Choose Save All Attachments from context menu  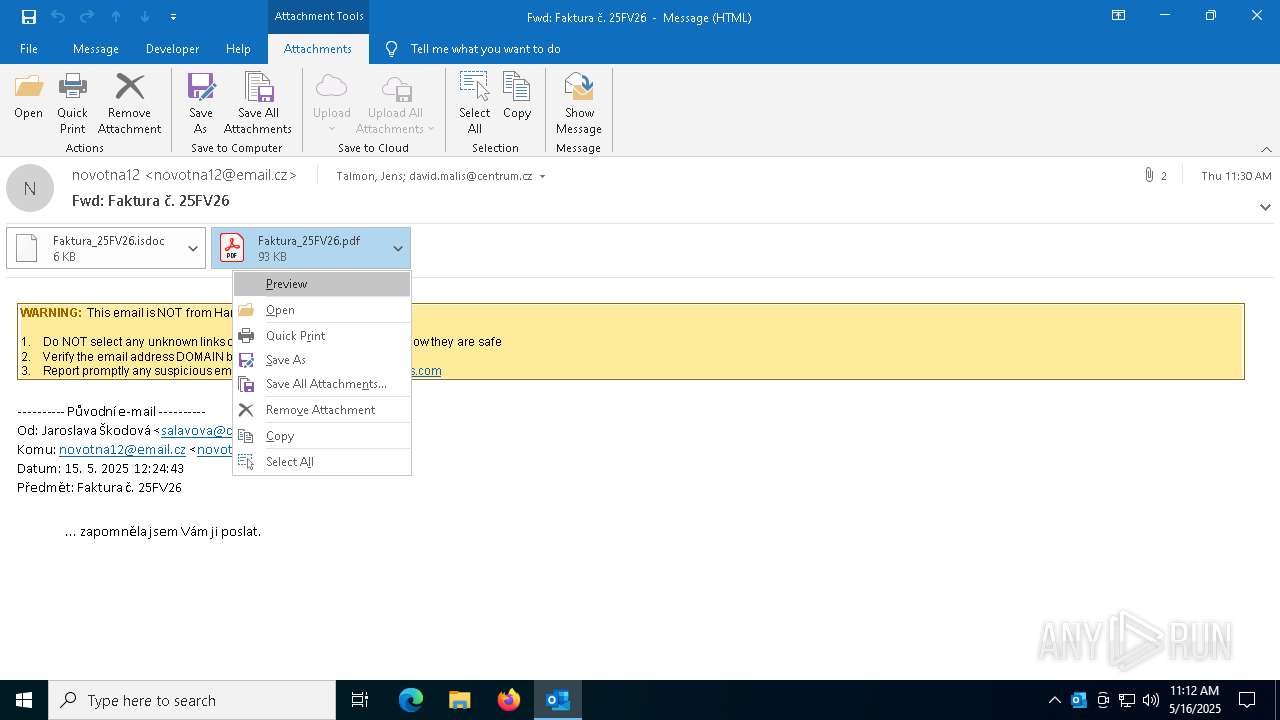point(322,384)
